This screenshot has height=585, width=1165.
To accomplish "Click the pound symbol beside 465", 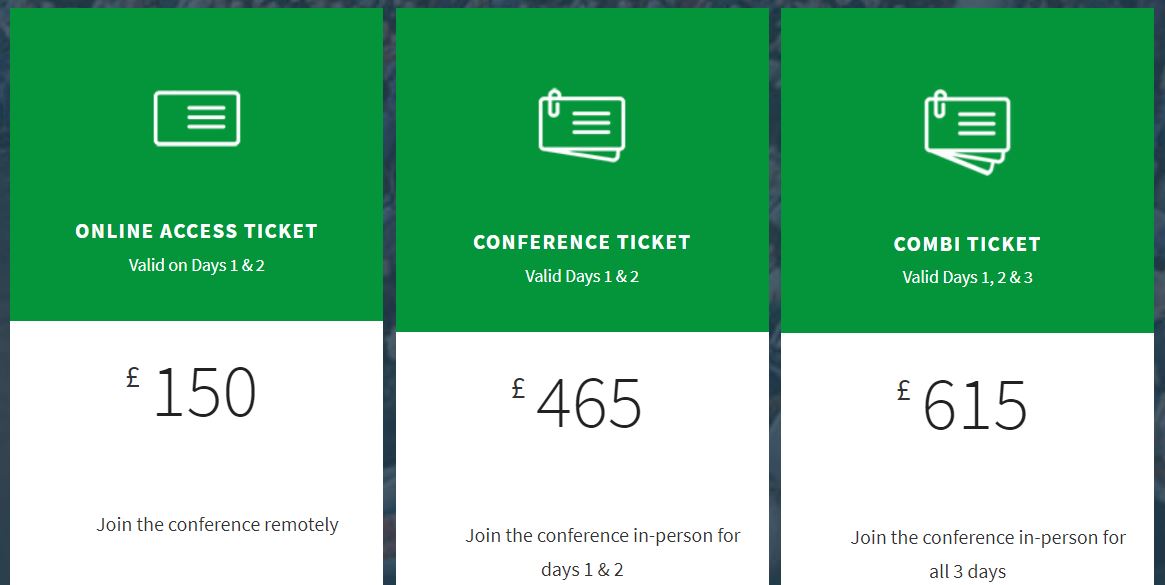I will point(518,388).
